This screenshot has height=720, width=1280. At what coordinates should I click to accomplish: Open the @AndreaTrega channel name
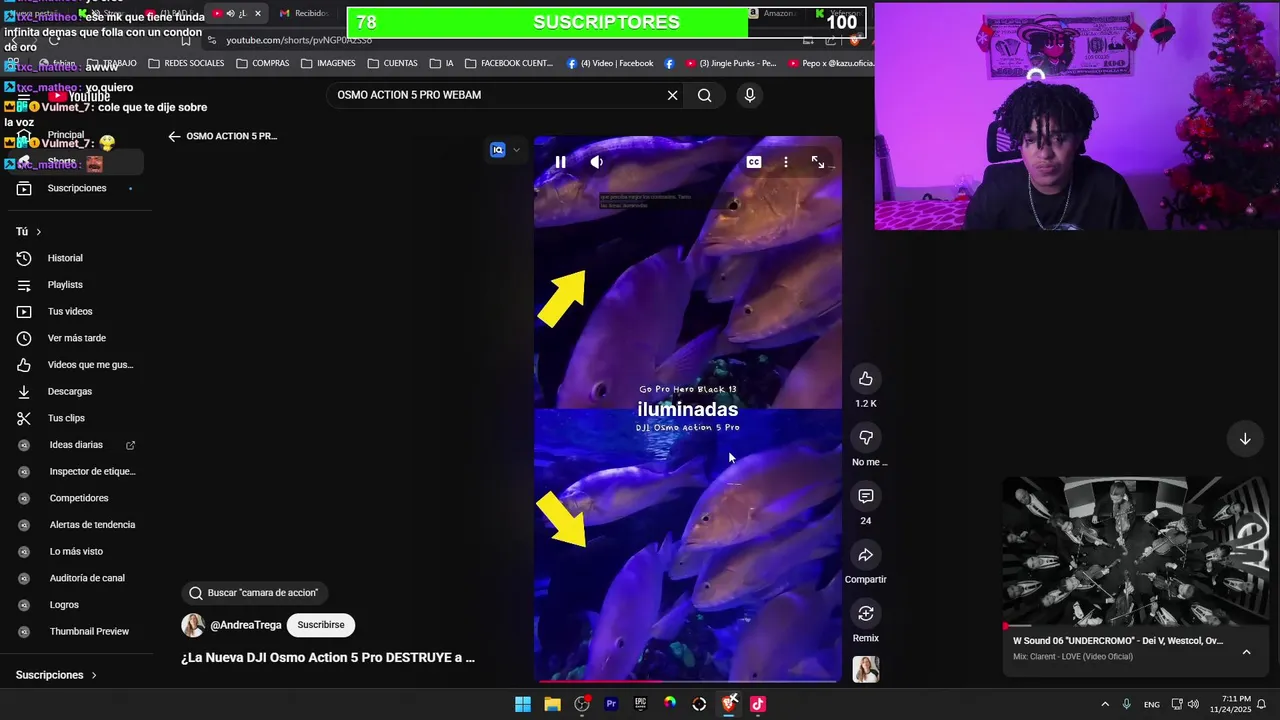tap(246, 625)
